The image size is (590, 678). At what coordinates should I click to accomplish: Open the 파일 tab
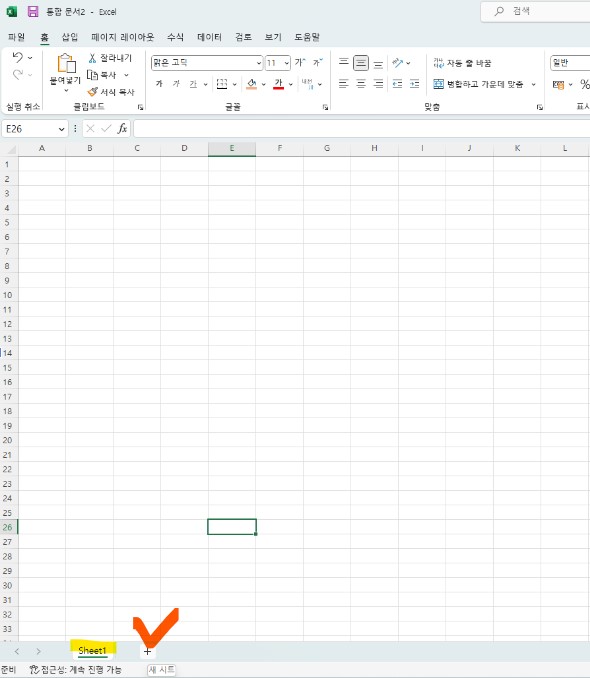pyautogui.click(x=16, y=37)
